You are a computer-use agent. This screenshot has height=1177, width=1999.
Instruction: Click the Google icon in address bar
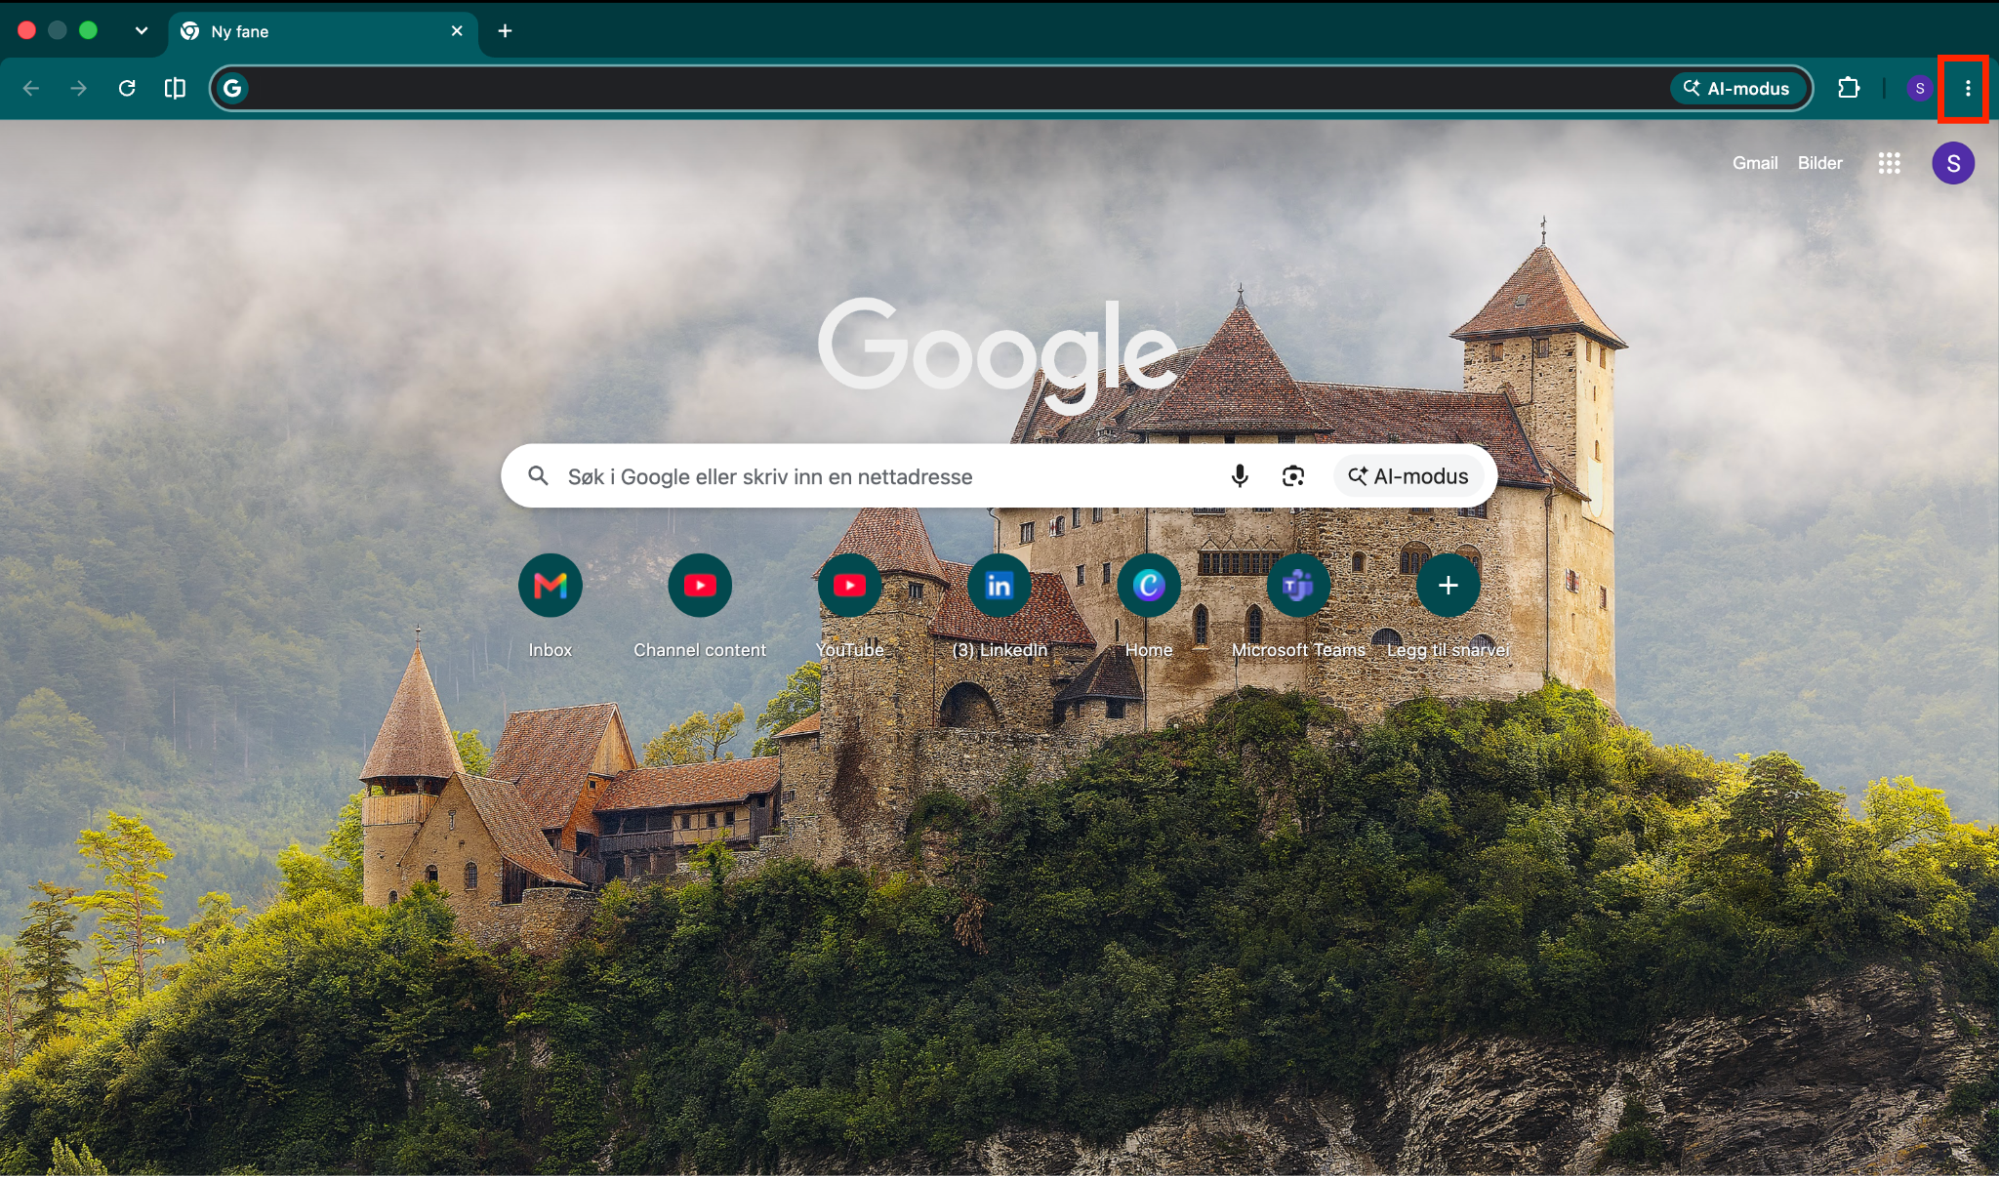[233, 89]
